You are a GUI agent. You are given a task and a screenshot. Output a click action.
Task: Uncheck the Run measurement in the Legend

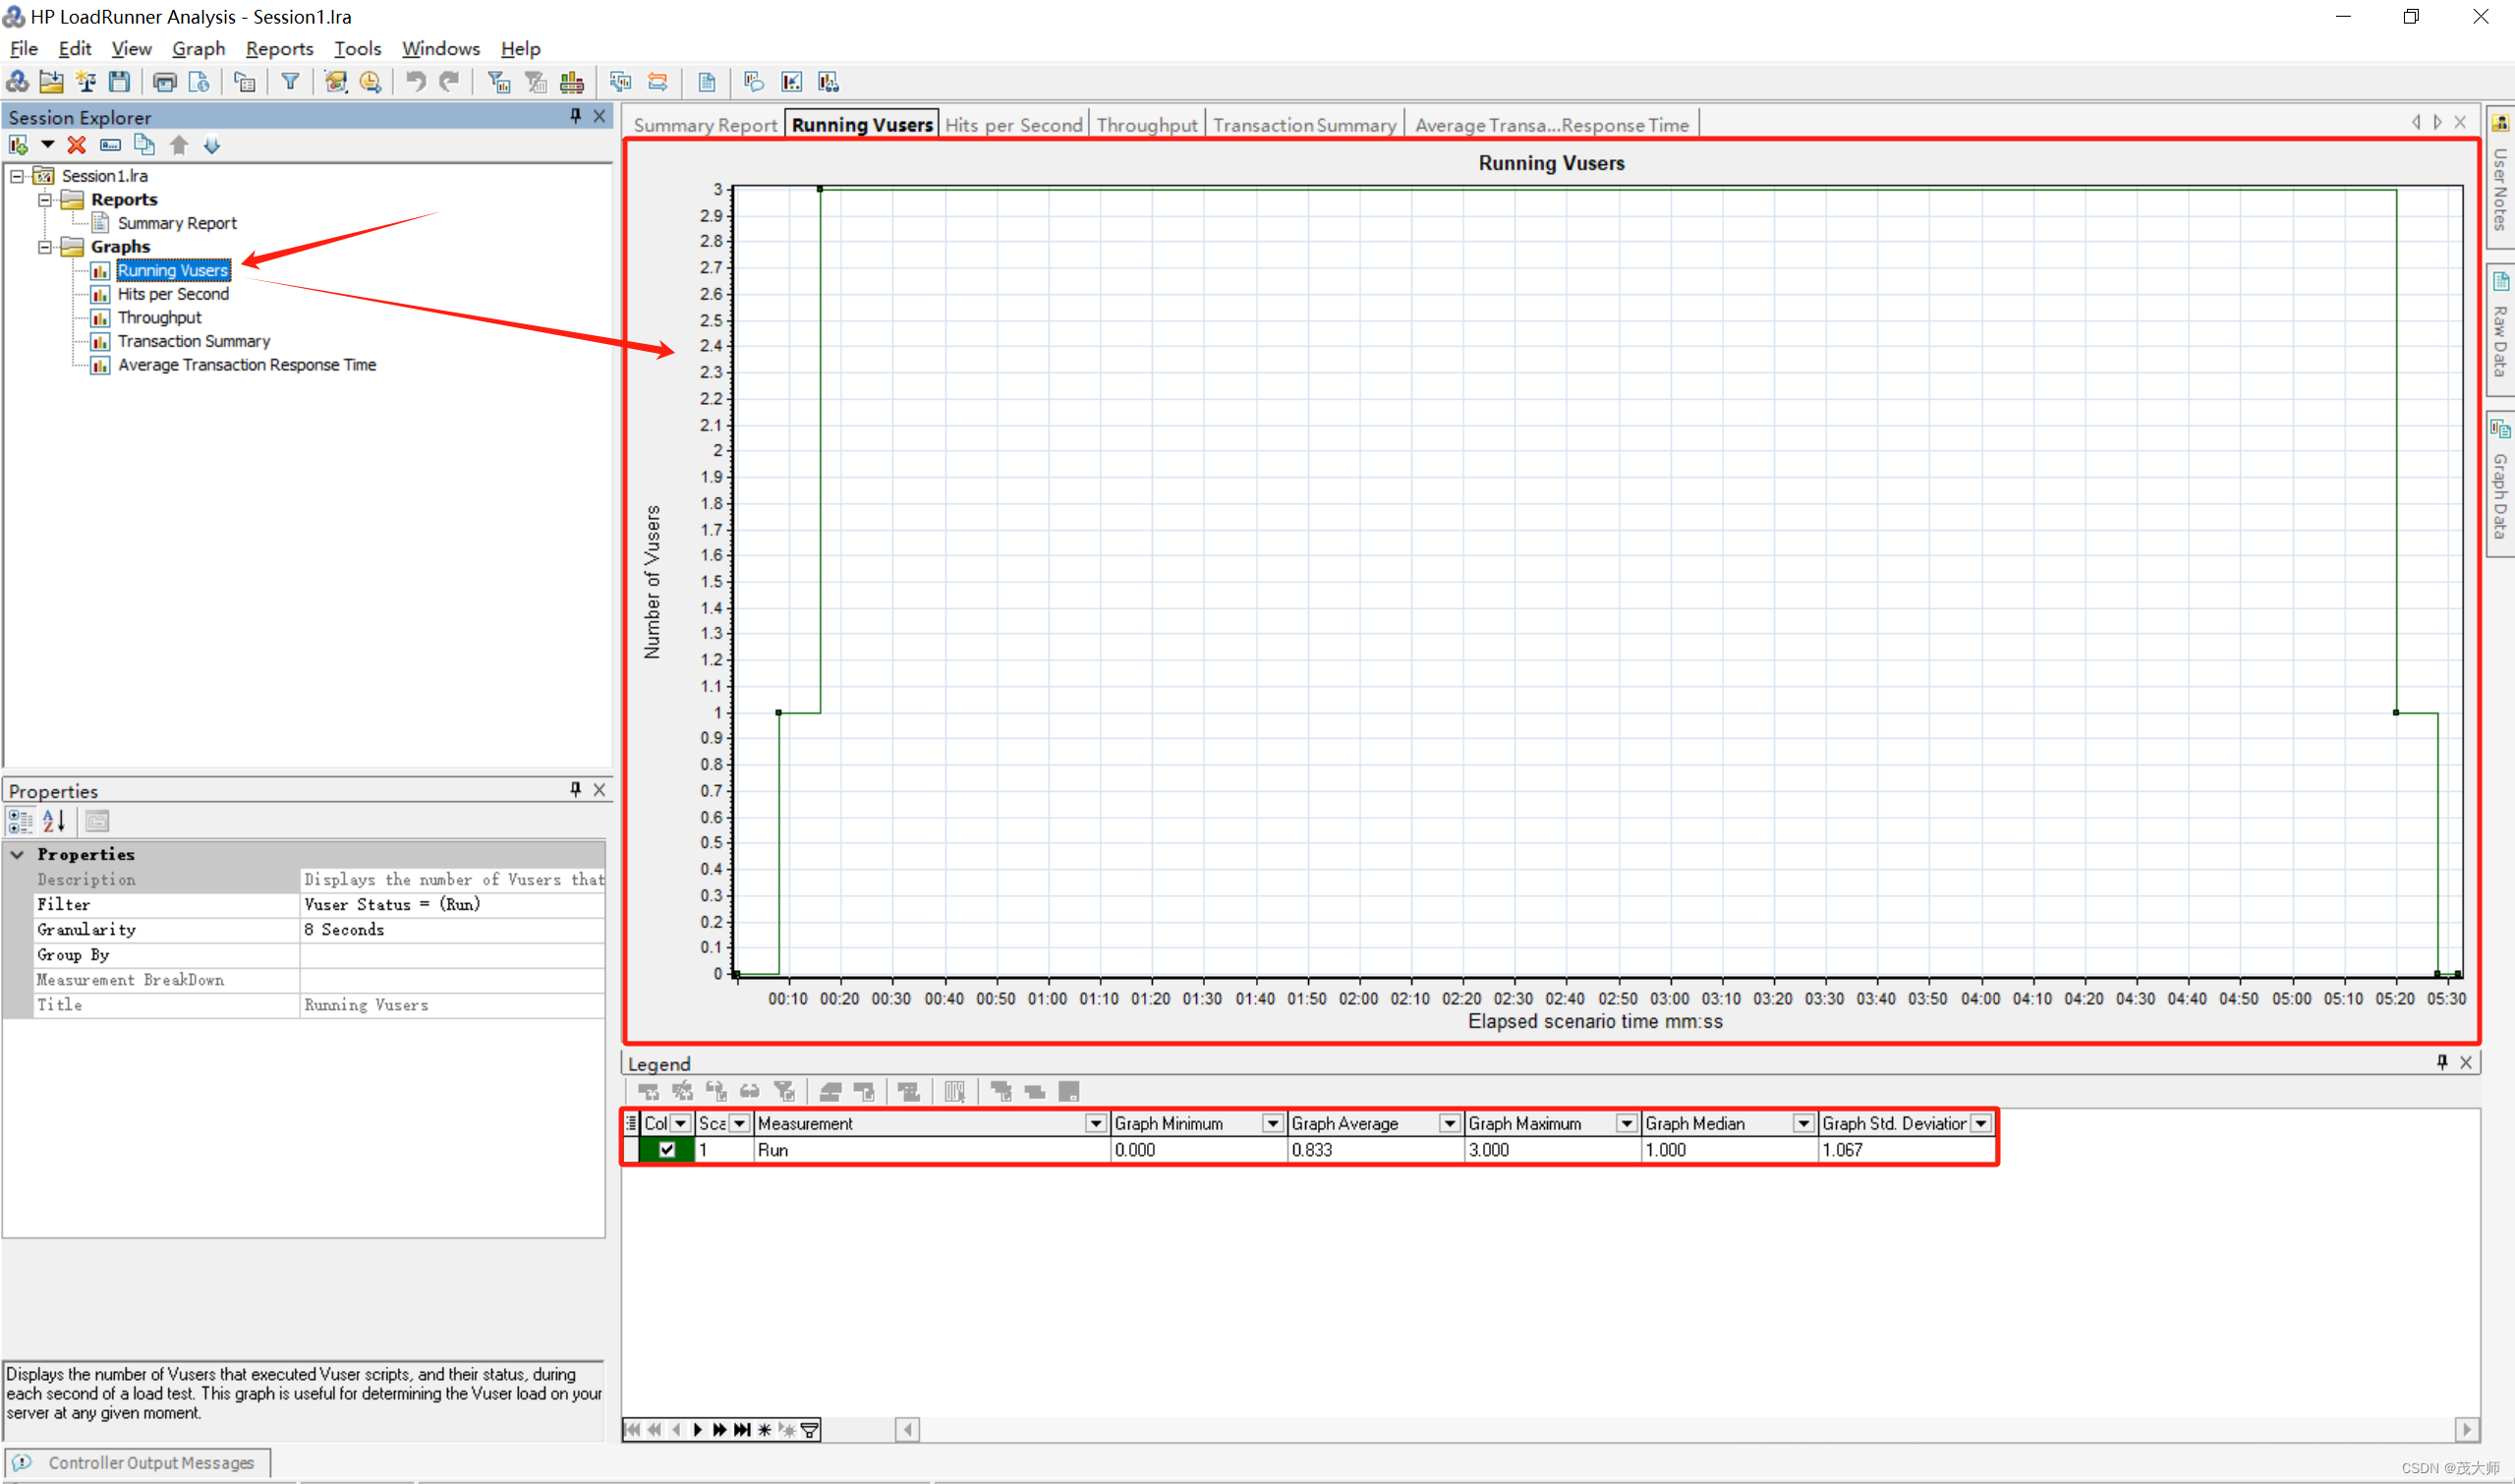pos(666,1149)
